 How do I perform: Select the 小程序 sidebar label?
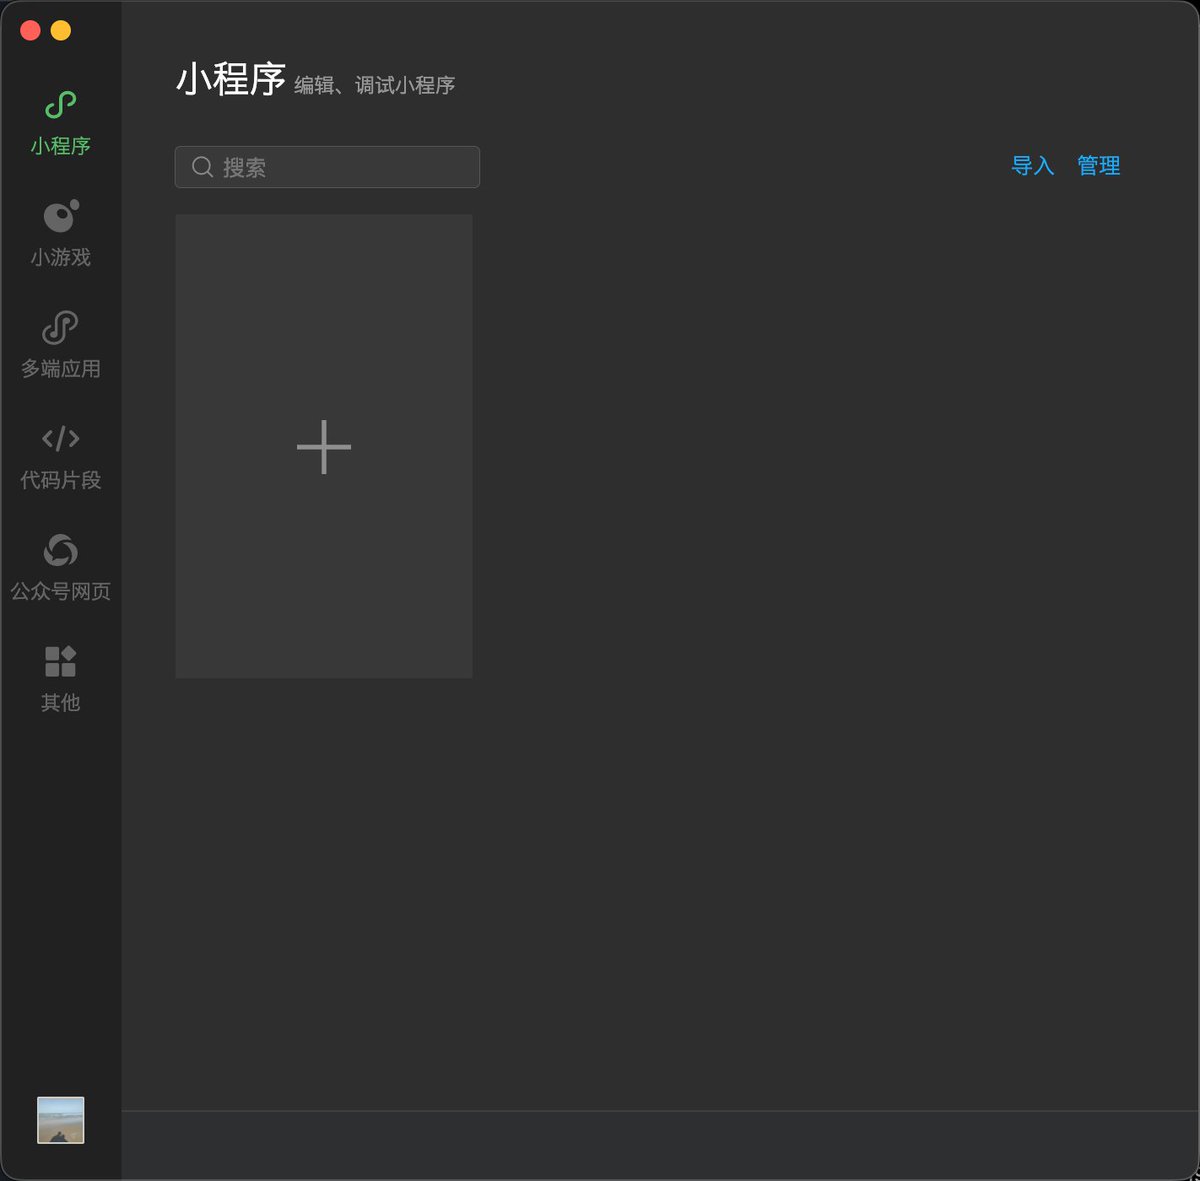click(x=60, y=146)
